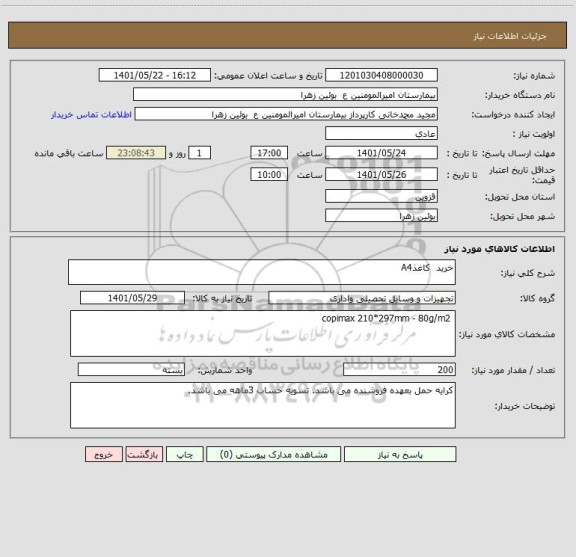Click goods group field 'تجهیزات و وسایل تحصیلی واداری'
Screen dimensions: 576x557
tap(362, 298)
